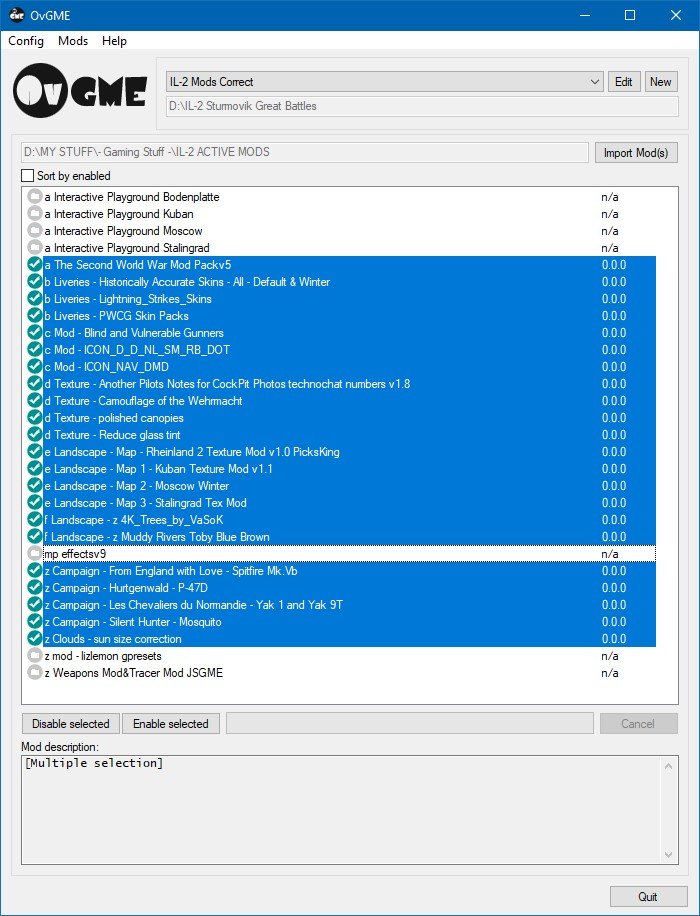
Task: Click green check icon of Blind and Vulnerable Gunners
Action: (x=34, y=332)
